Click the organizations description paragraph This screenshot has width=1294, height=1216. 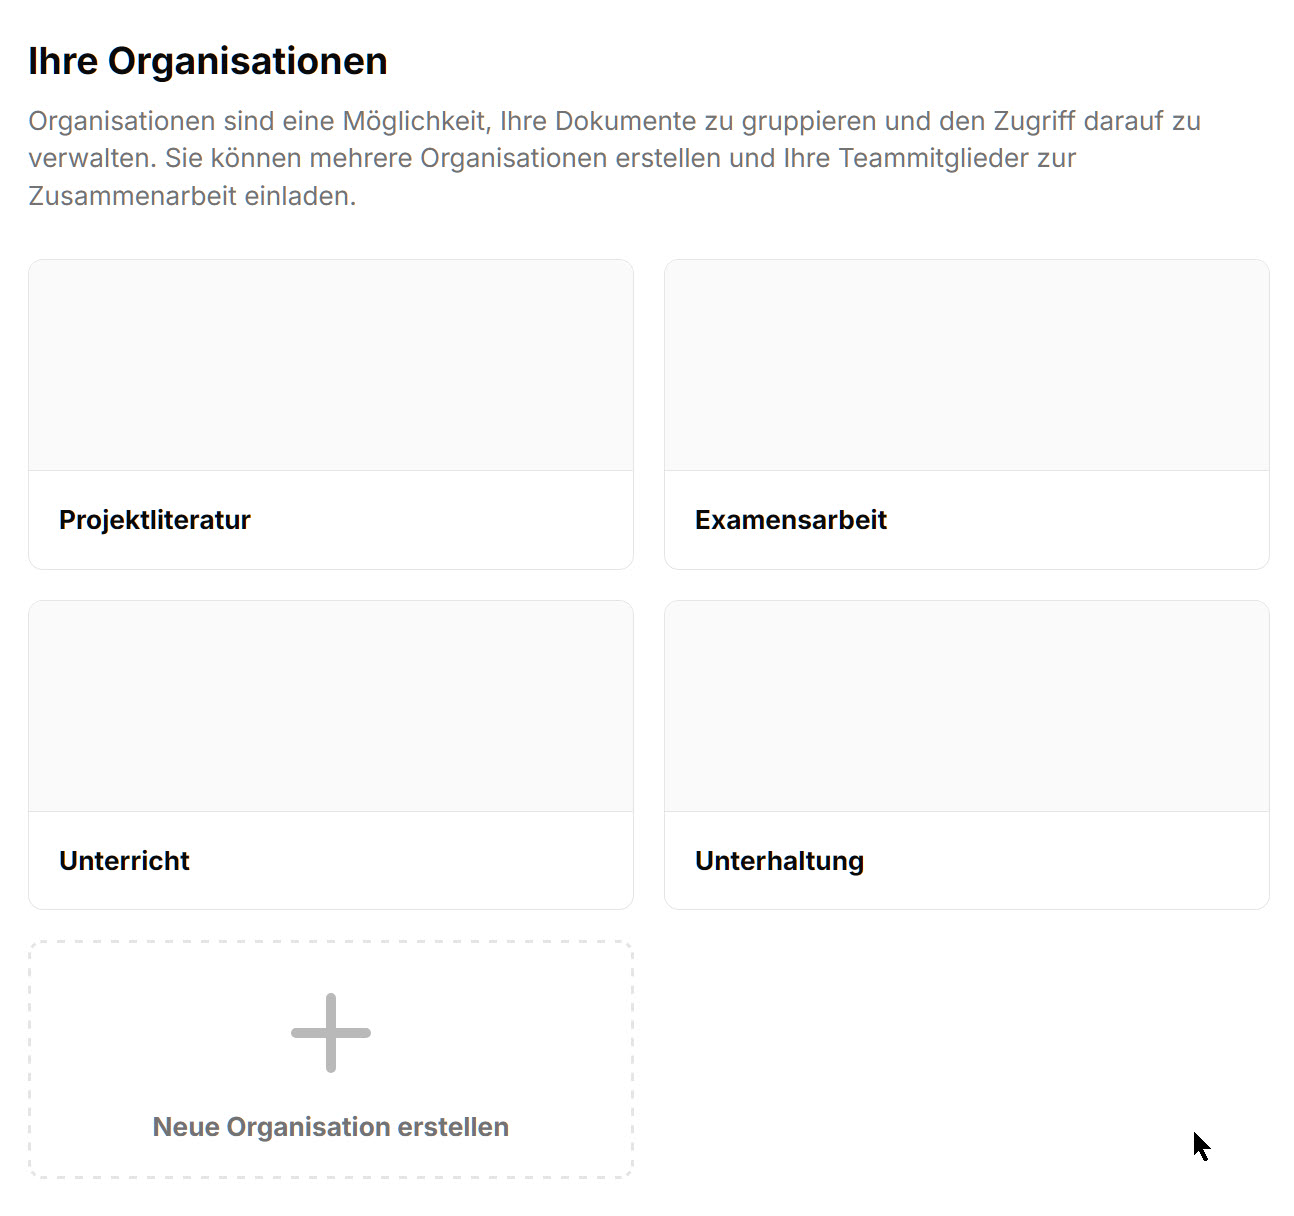click(x=614, y=158)
